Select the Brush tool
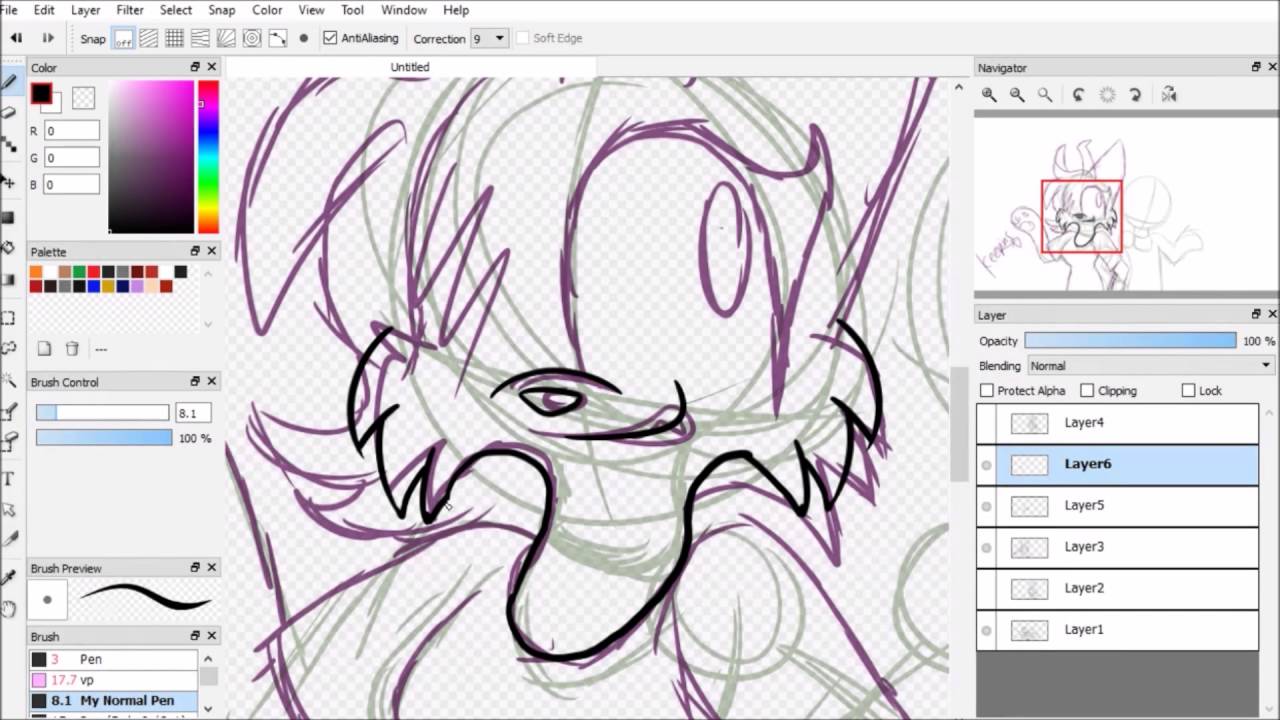This screenshot has height=720, width=1280. coord(8,81)
